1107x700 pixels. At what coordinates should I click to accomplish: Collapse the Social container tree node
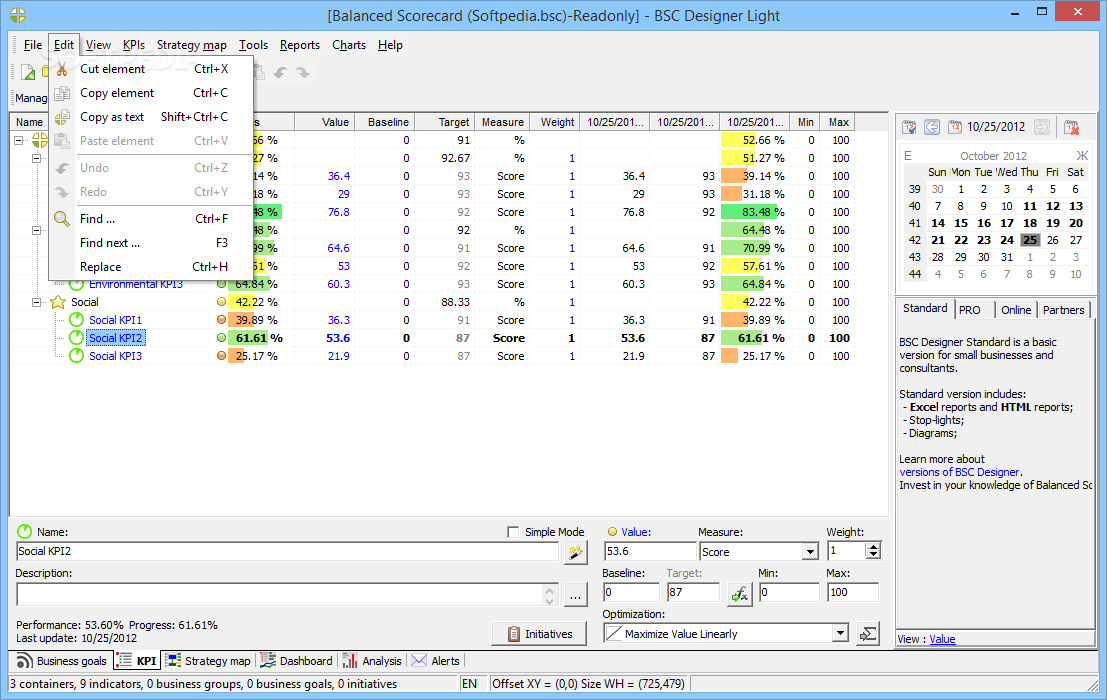[x=36, y=302]
